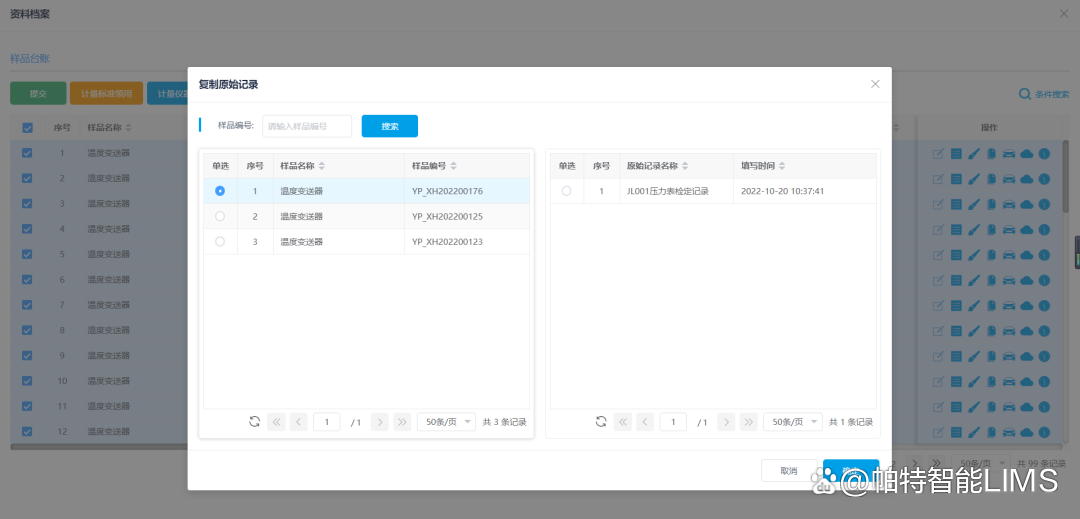Open 50条/页 dropdown in records table
1080x519 pixels.
pyautogui.click(x=792, y=422)
